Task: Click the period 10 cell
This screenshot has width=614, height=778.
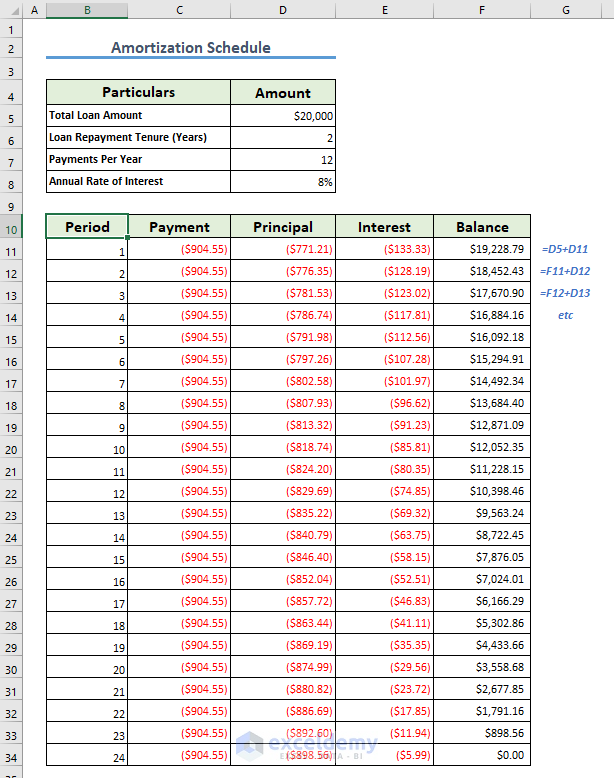Action: pos(87,447)
